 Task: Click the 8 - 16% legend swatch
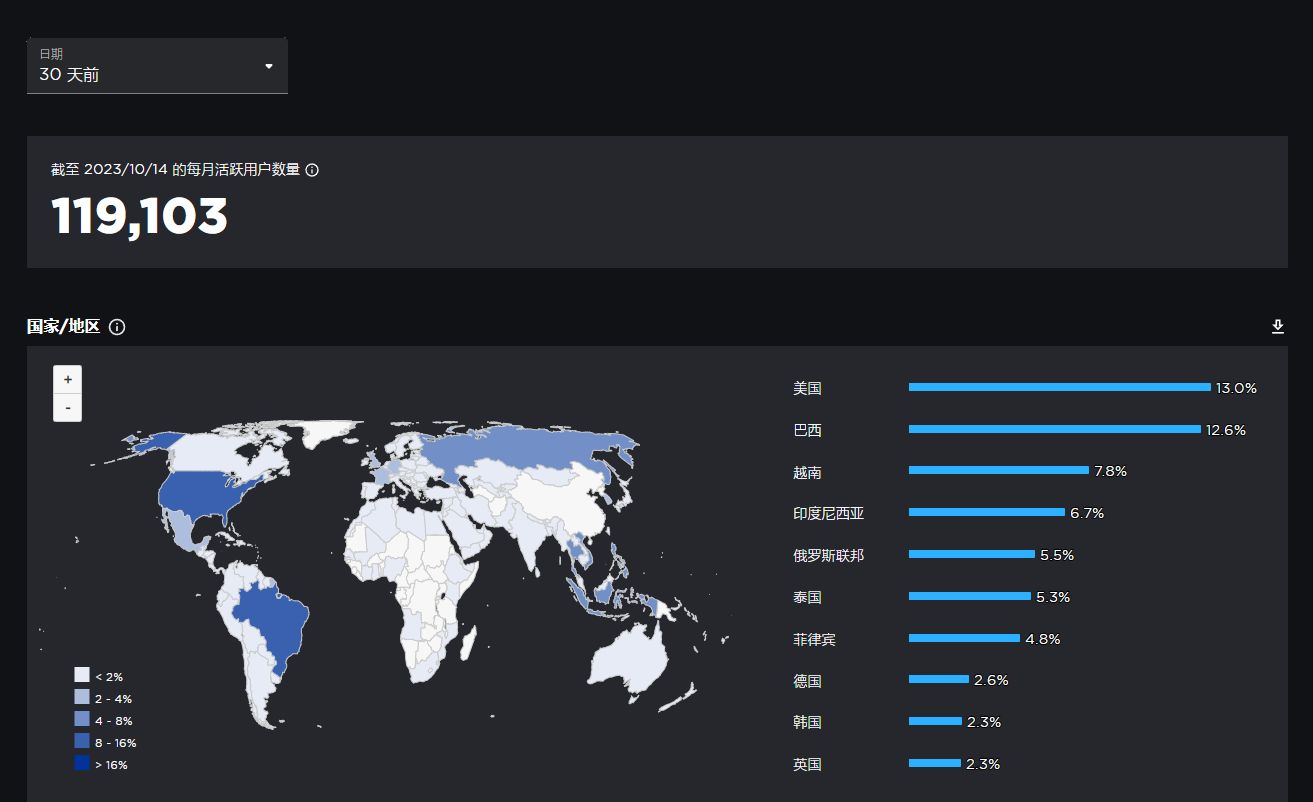click(82, 742)
